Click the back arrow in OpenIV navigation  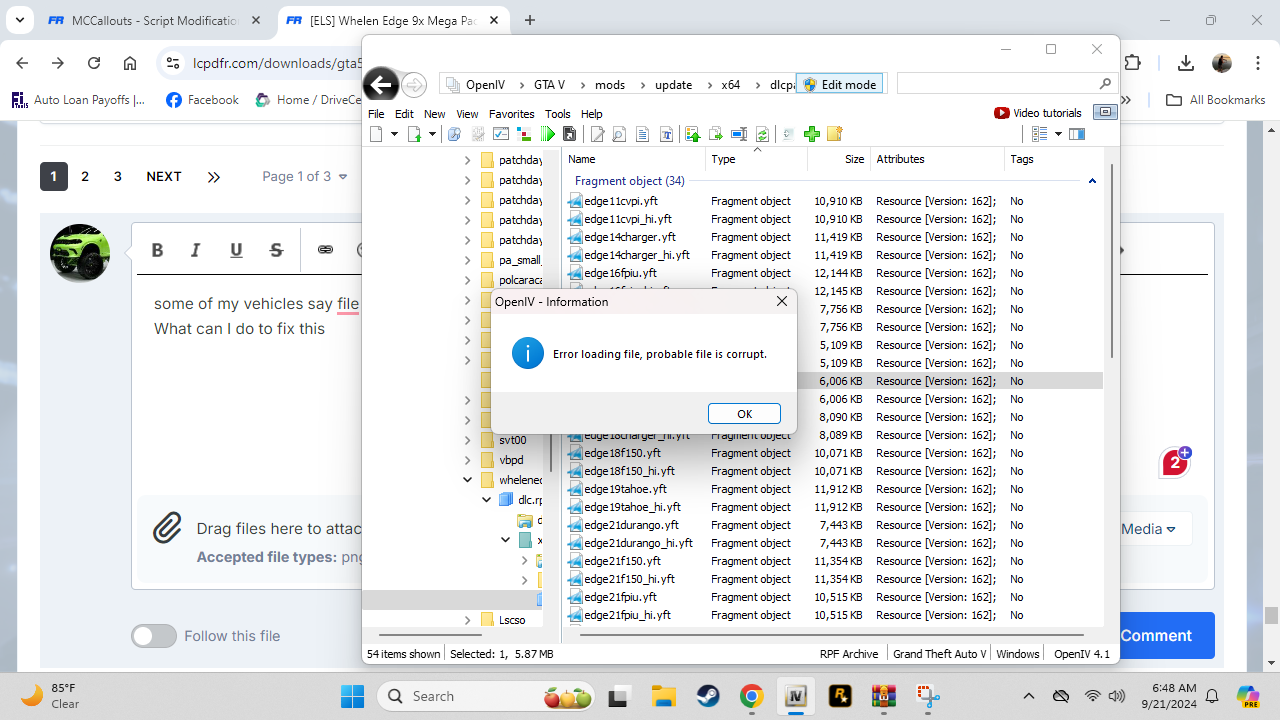coord(381,85)
